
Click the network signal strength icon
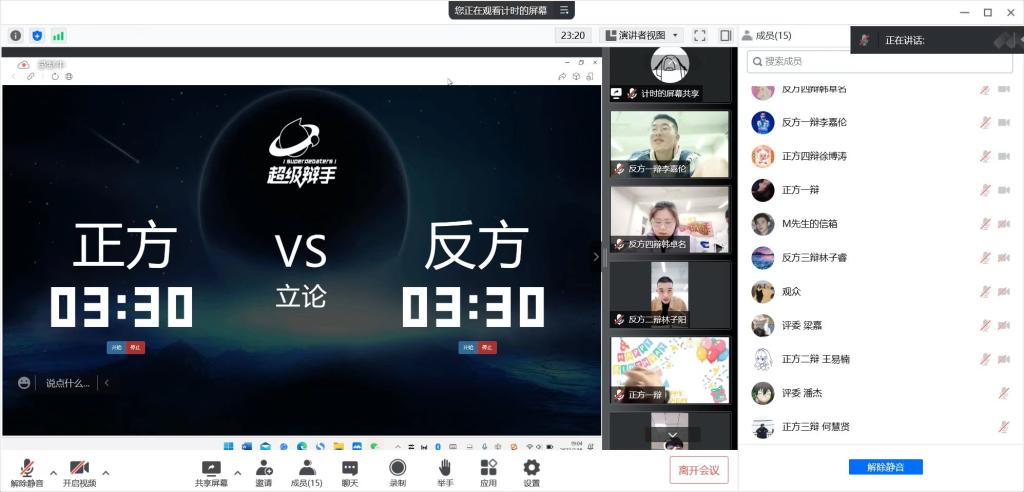59,36
